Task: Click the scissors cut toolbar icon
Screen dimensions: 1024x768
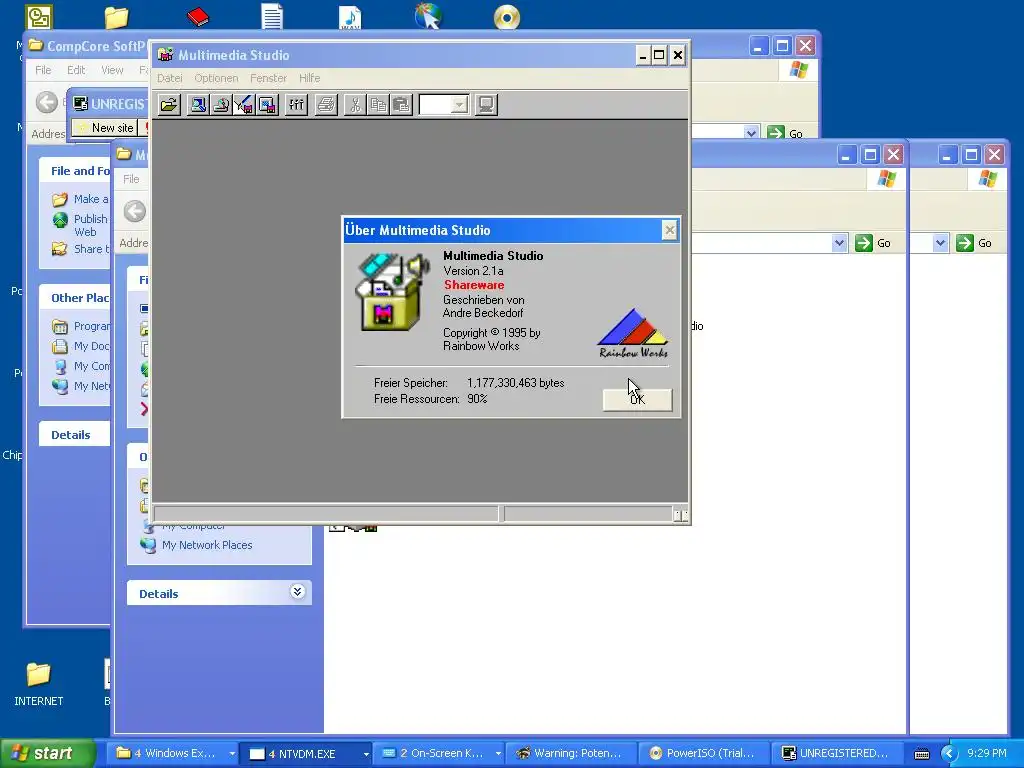Action: click(355, 104)
